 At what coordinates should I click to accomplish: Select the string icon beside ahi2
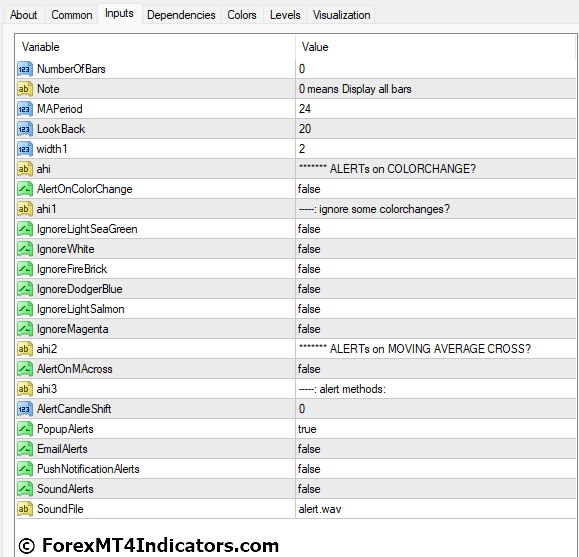pos(25,349)
